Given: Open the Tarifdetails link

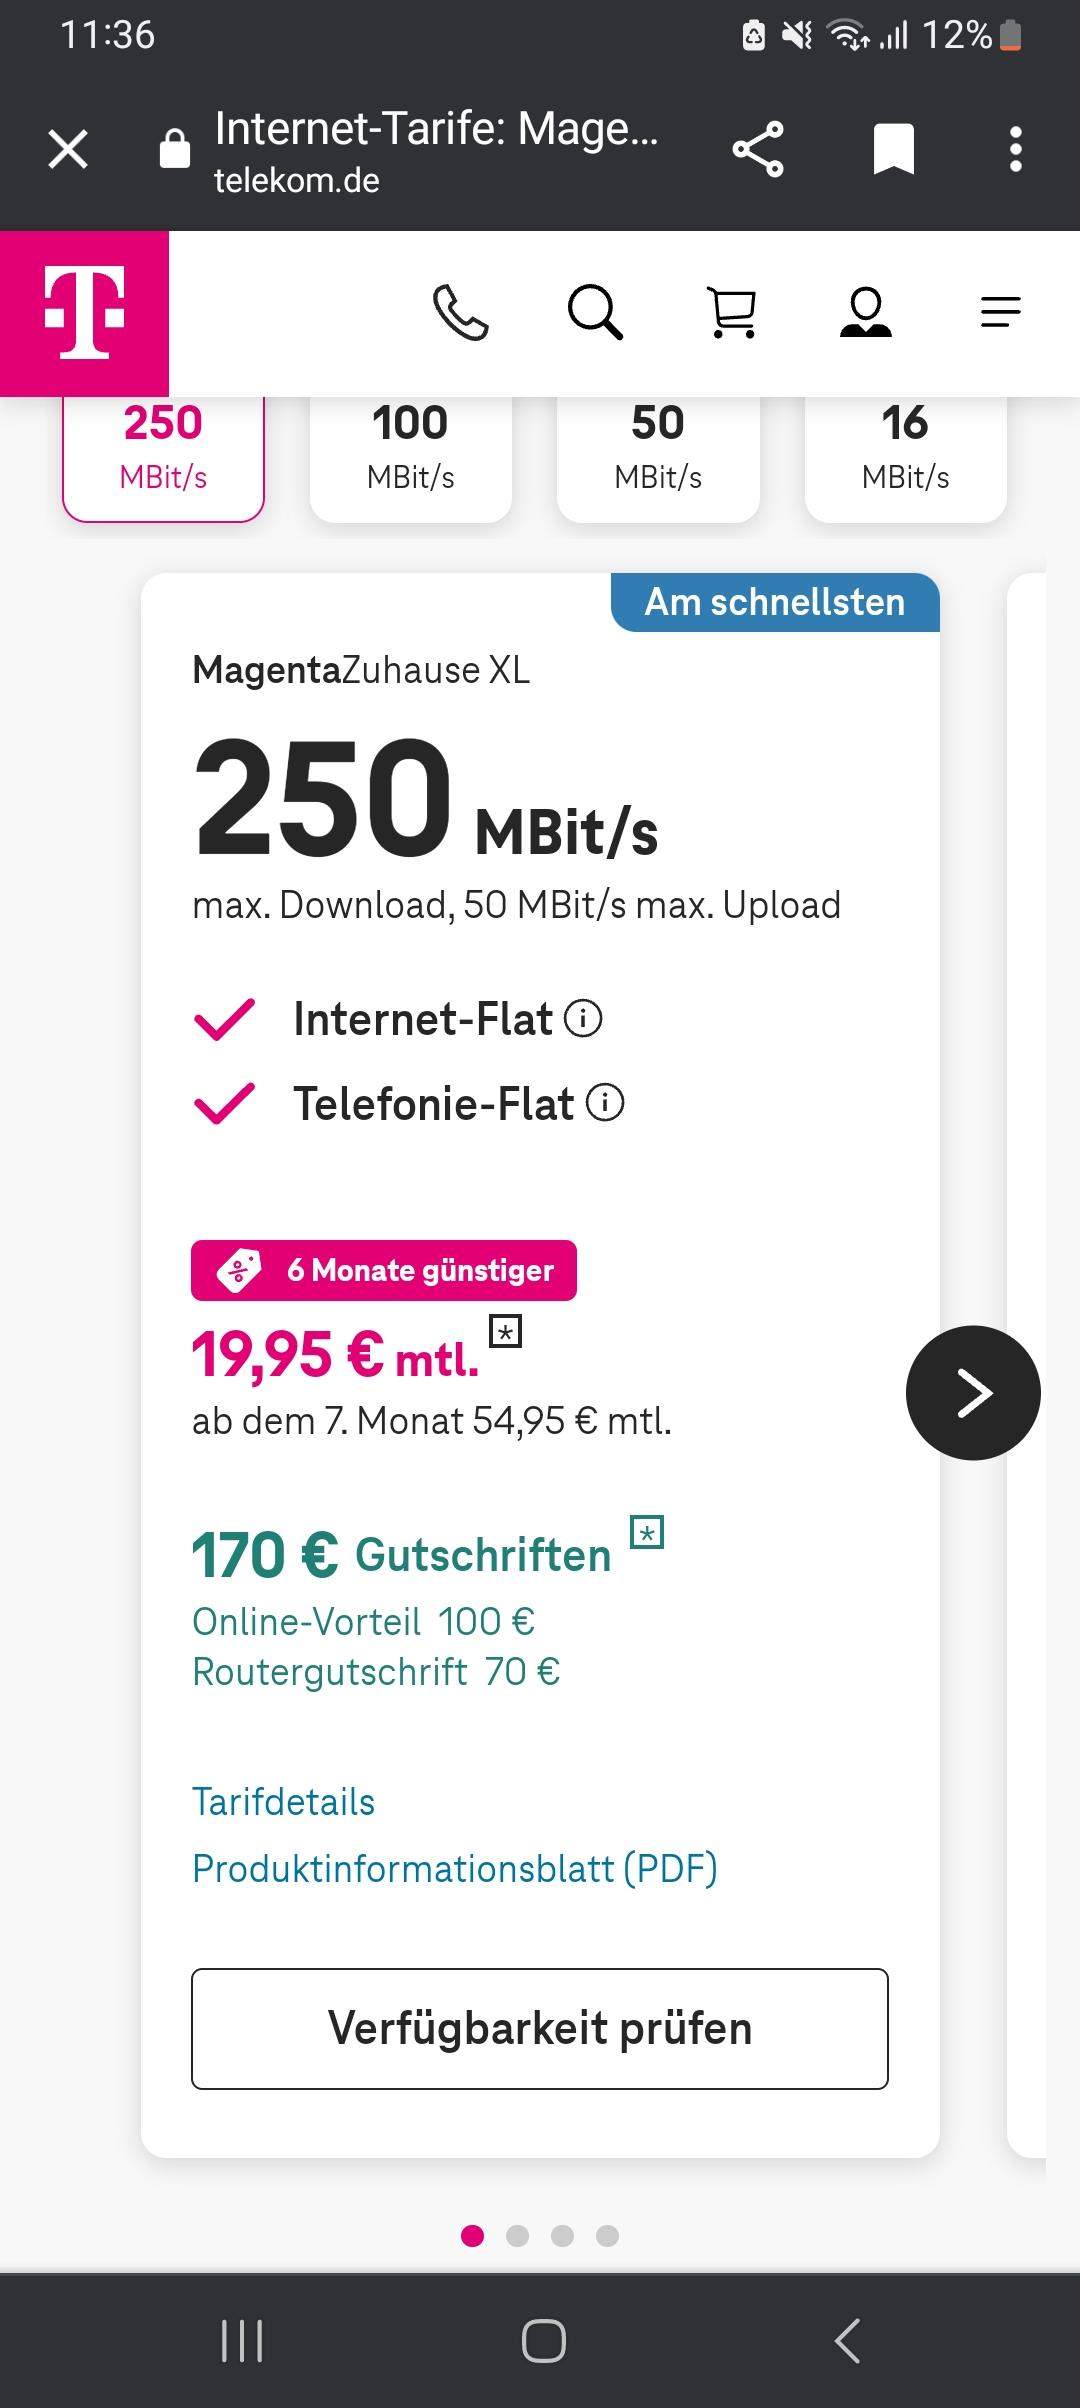Looking at the screenshot, I should [x=283, y=1802].
